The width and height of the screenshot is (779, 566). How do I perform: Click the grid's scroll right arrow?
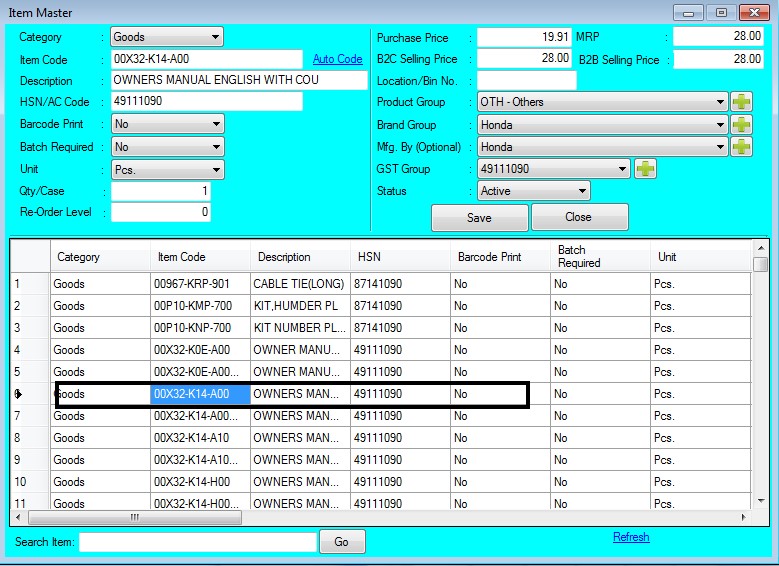pos(744,517)
